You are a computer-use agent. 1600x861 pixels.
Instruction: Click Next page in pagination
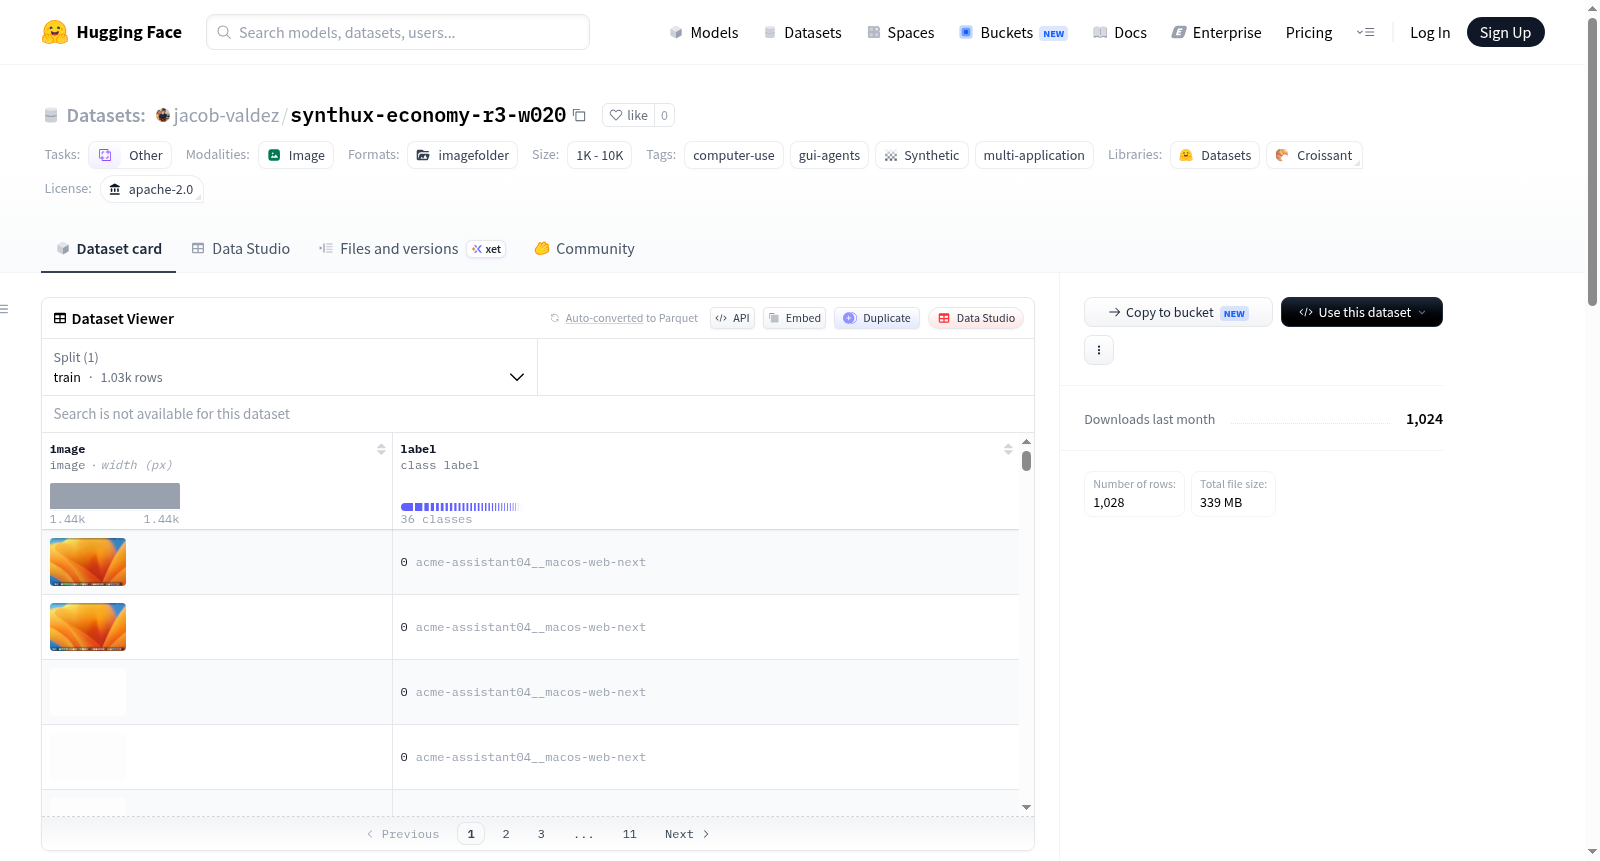687,834
